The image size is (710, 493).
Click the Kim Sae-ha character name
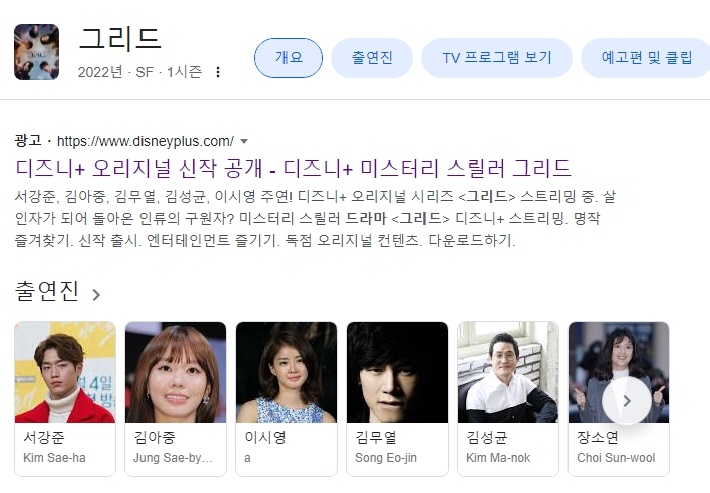pos(54,458)
